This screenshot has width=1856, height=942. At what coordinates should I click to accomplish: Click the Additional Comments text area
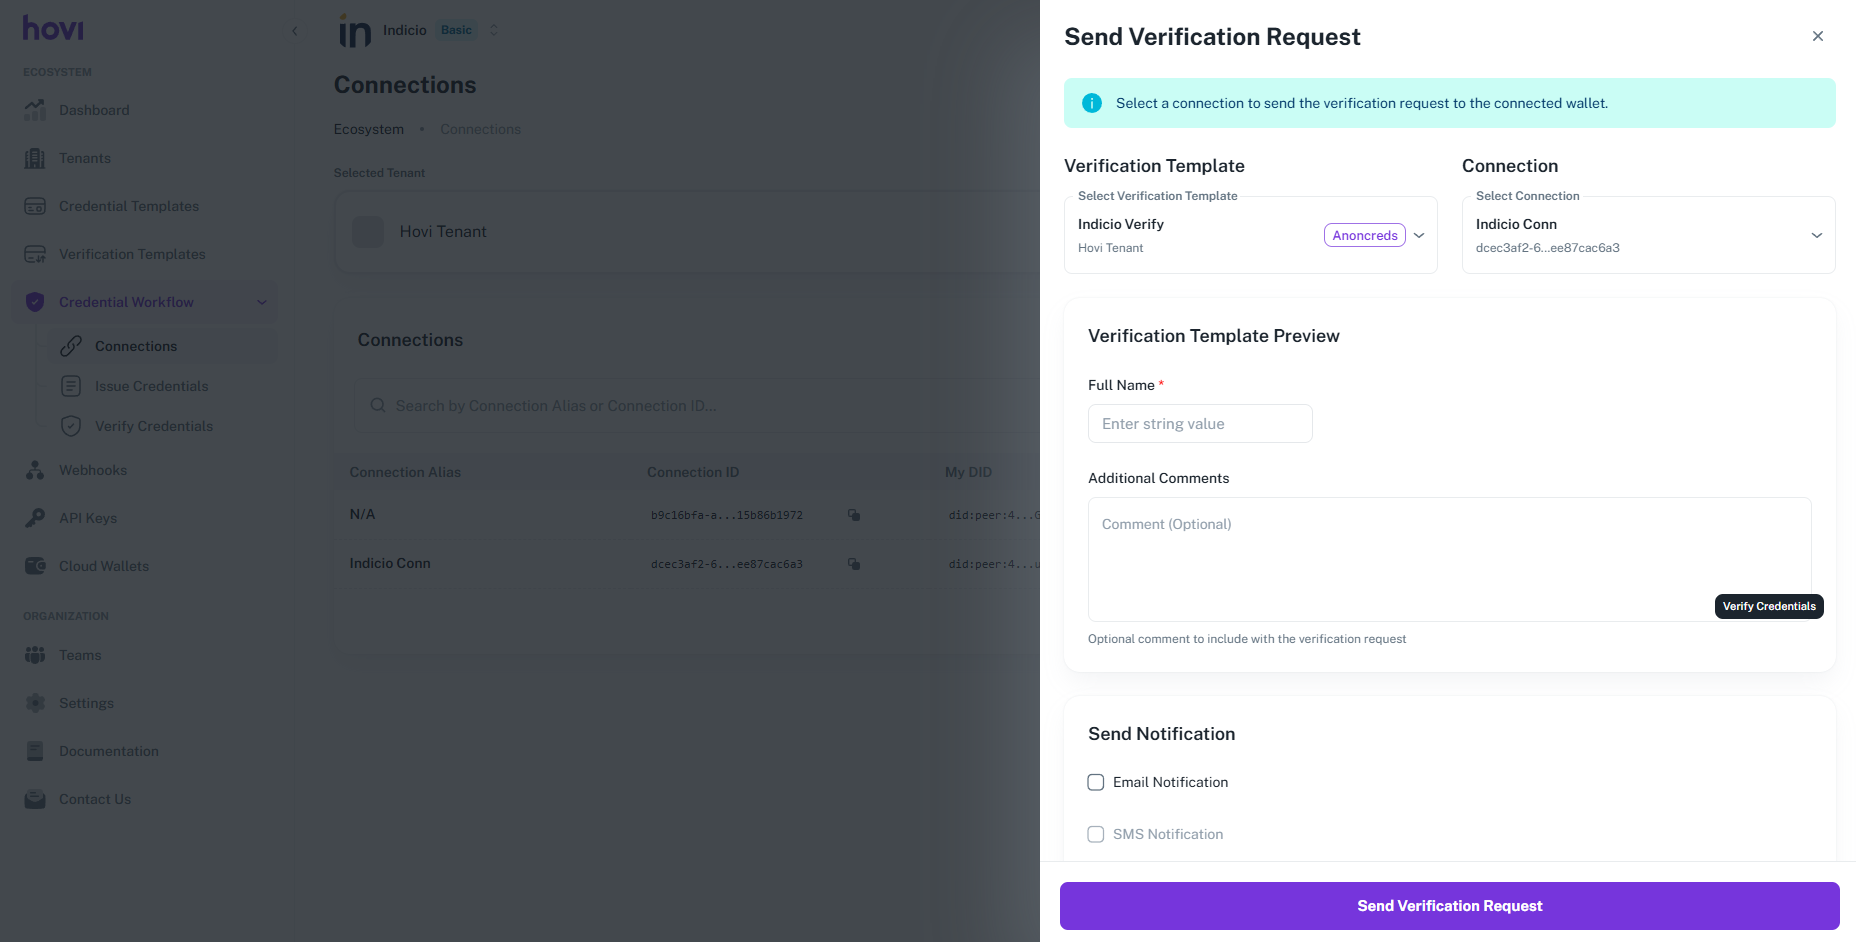pyautogui.click(x=1400, y=558)
